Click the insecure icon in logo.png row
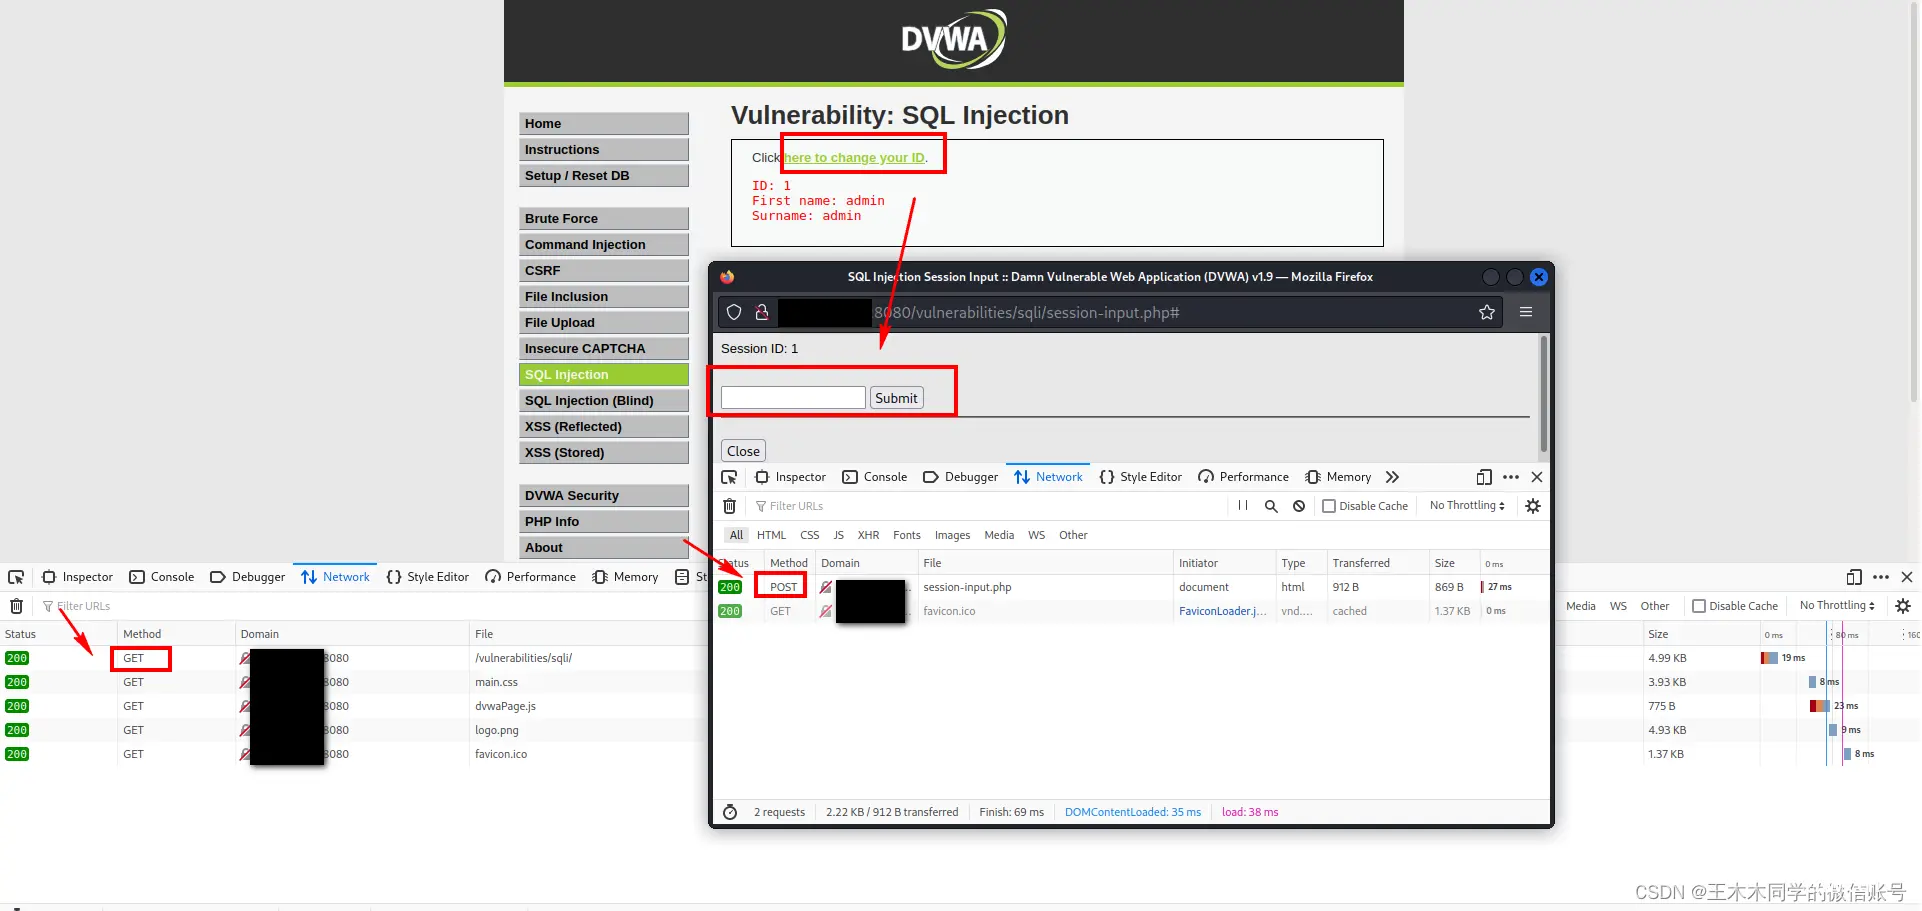Screen dimensions: 1922x911 pyautogui.click(x=245, y=730)
